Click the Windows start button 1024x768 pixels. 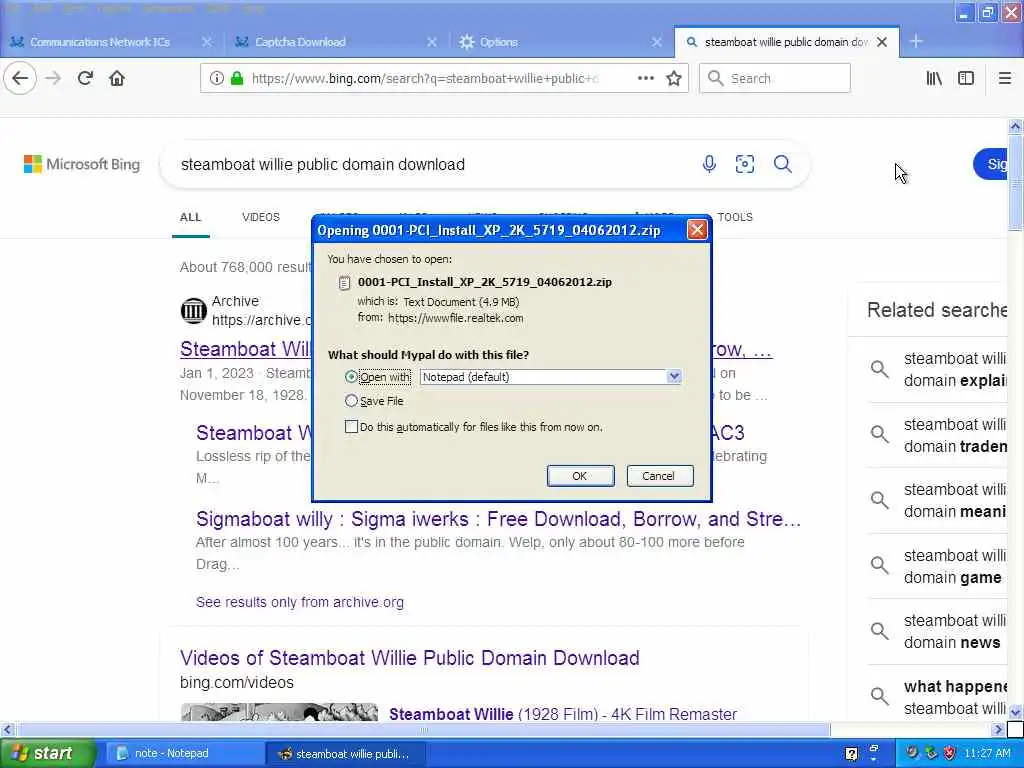(x=46, y=753)
